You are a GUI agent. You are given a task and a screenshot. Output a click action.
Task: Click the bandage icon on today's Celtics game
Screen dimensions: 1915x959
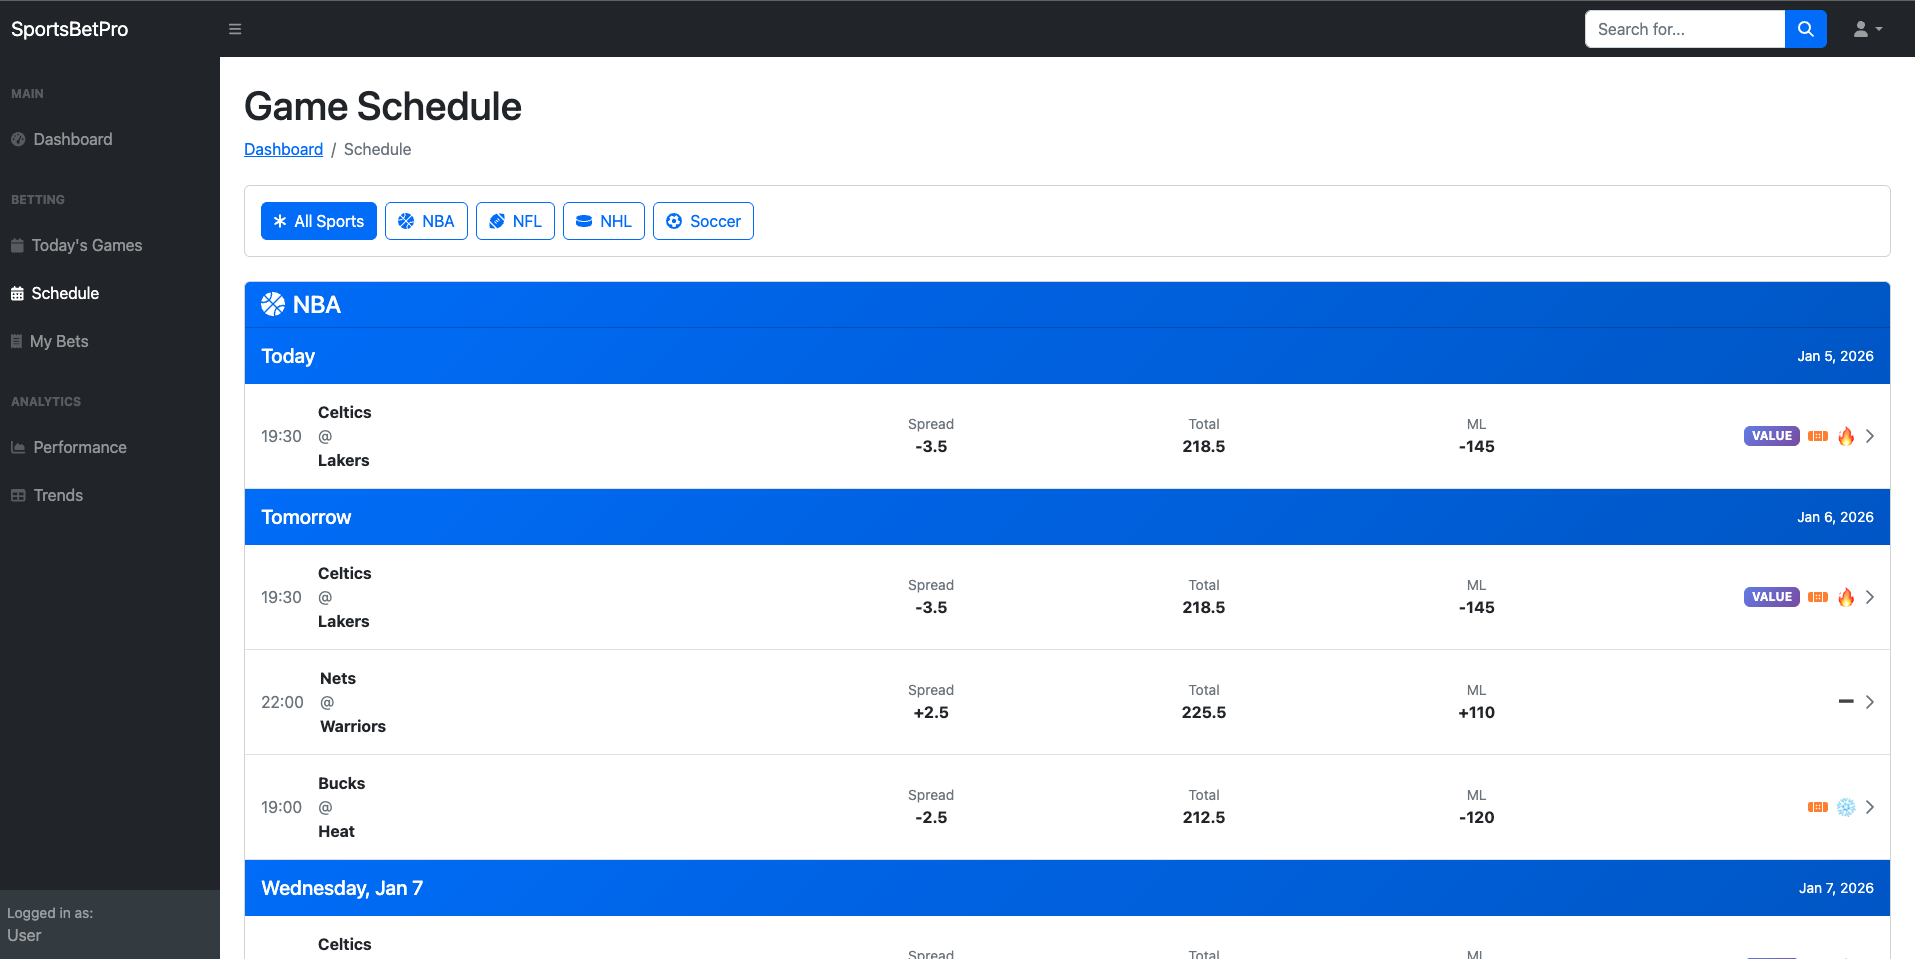pos(1817,436)
